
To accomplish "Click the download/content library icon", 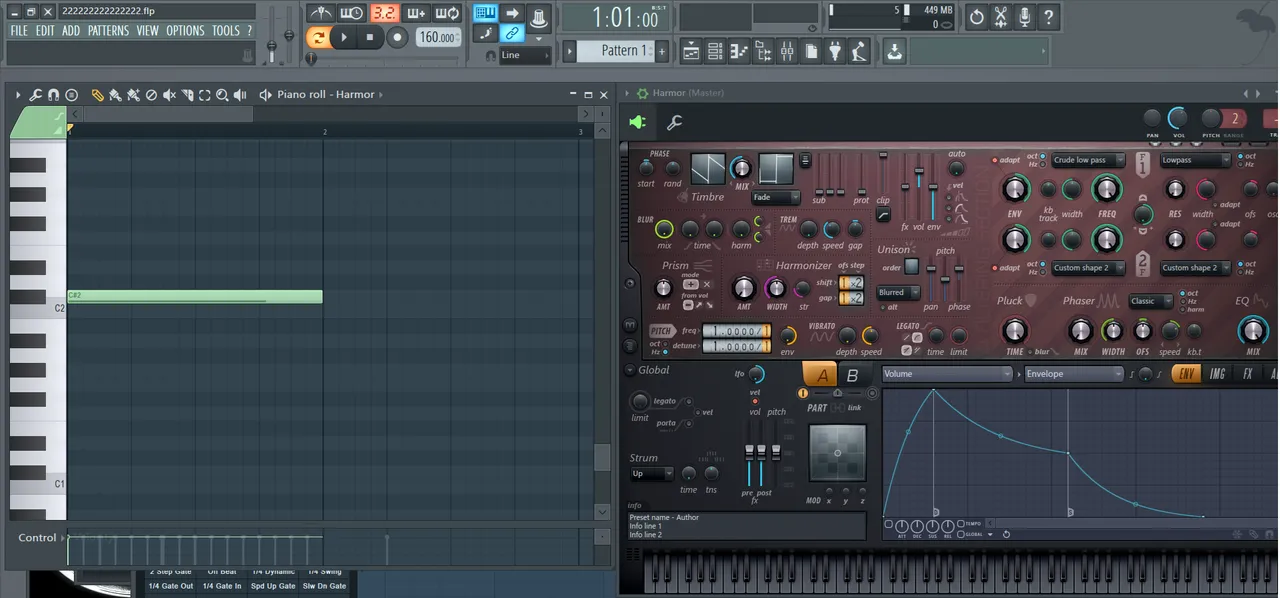I will pos(895,51).
